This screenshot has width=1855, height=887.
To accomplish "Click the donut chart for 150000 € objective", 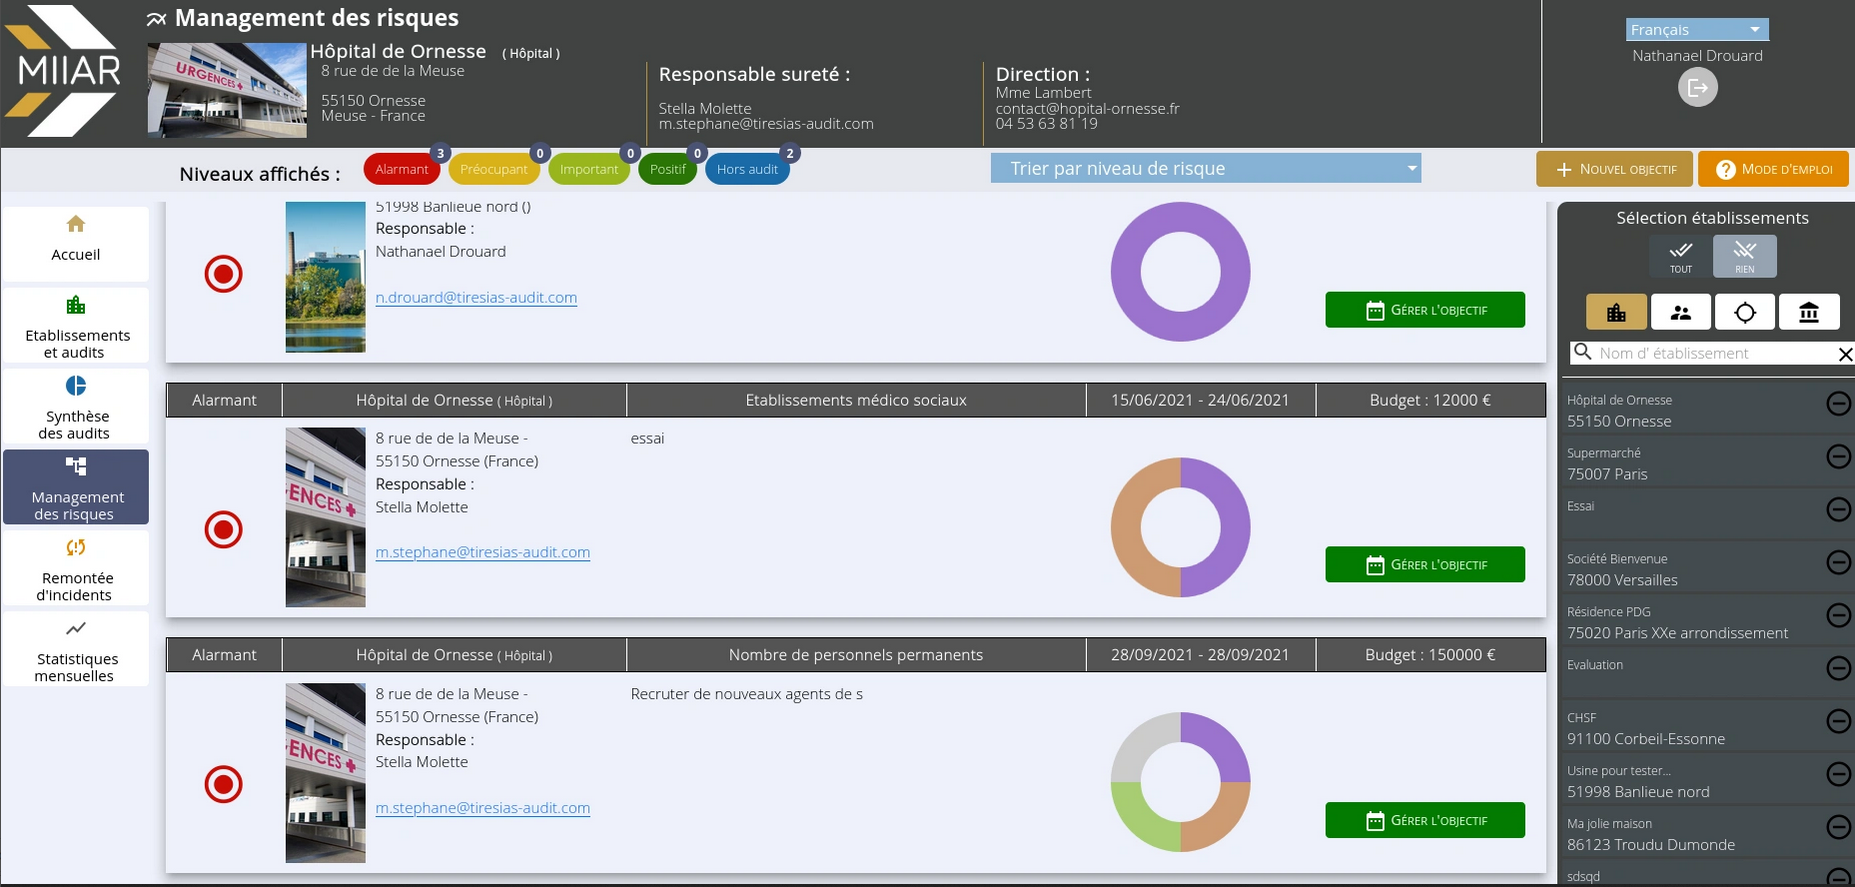I will point(1180,782).
